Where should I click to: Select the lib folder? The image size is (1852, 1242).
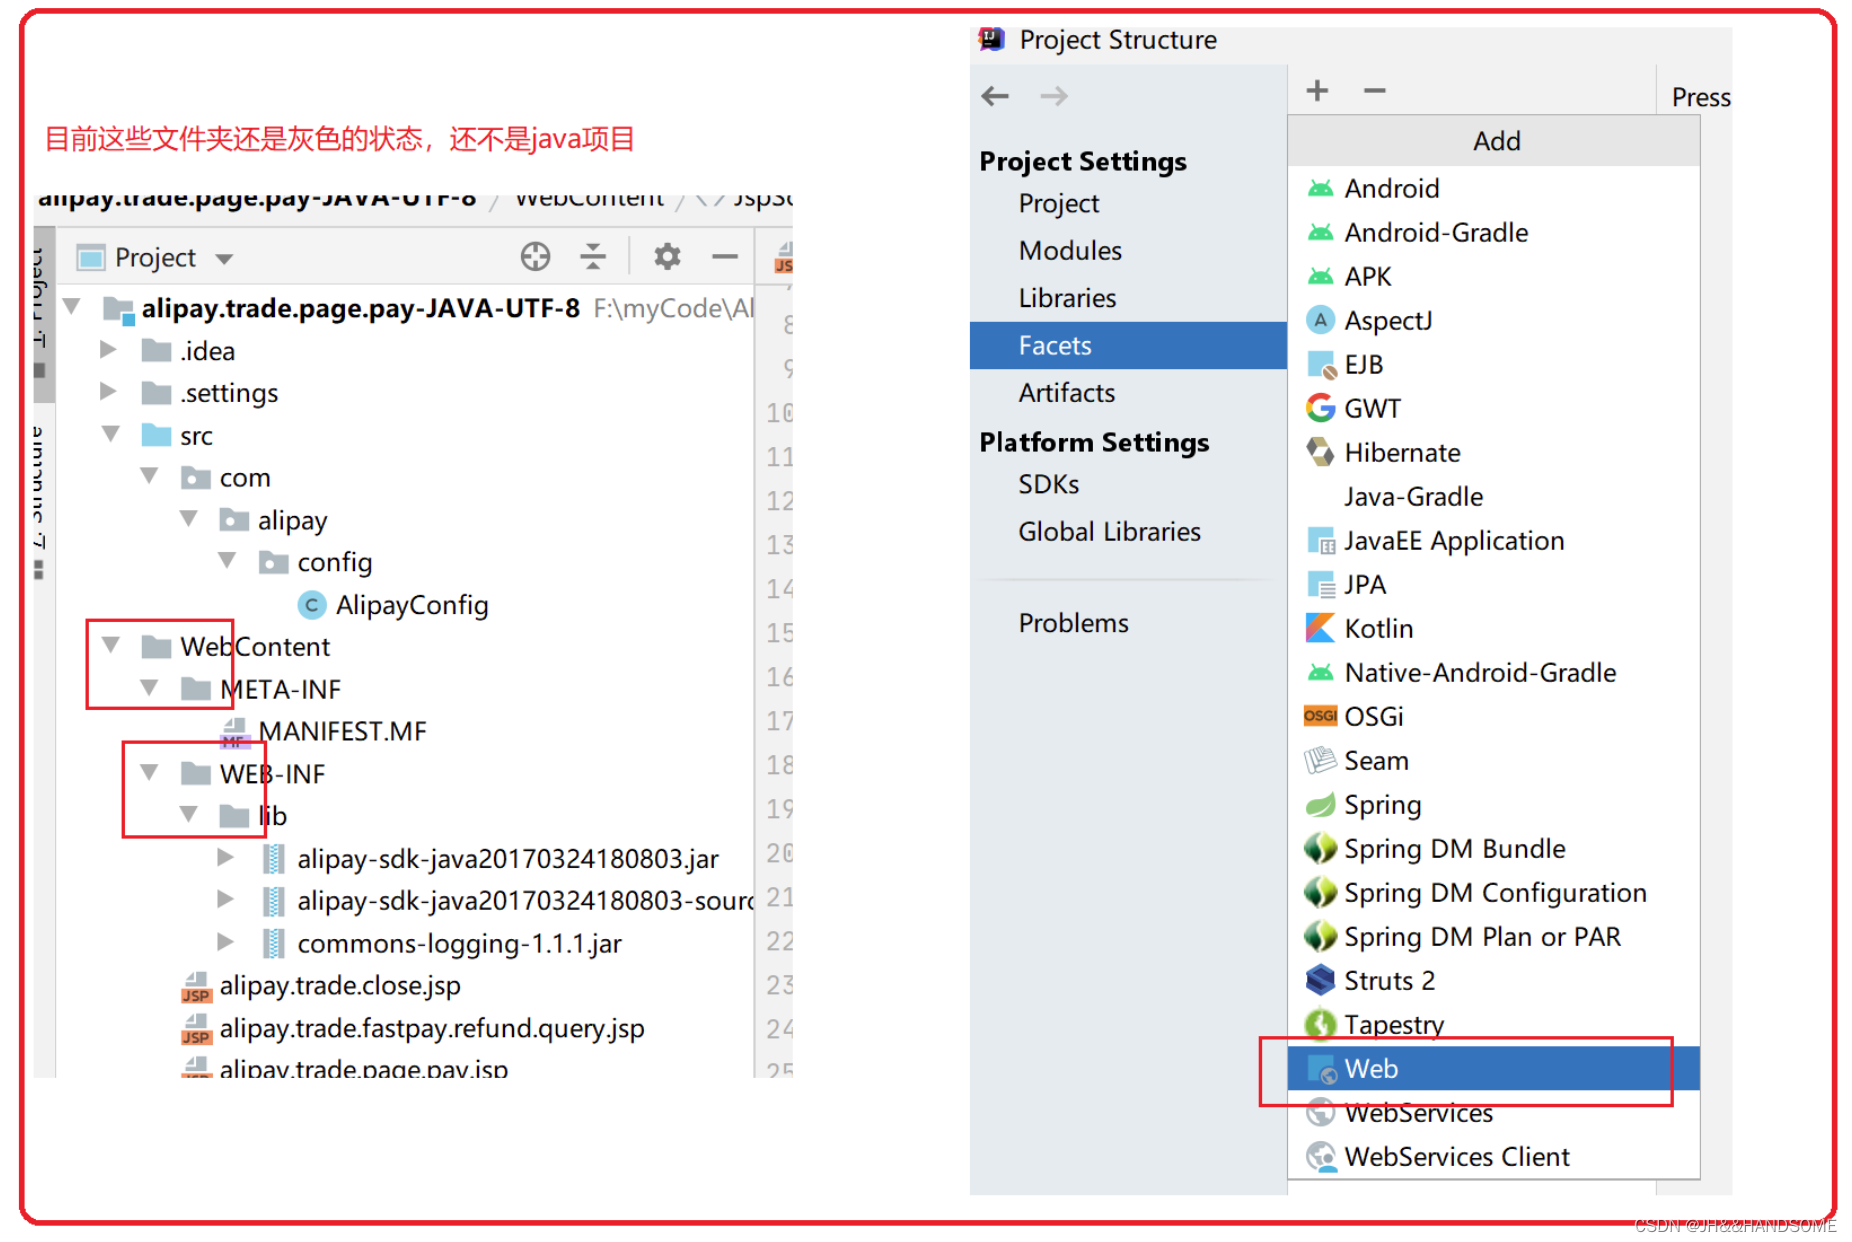[253, 816]
